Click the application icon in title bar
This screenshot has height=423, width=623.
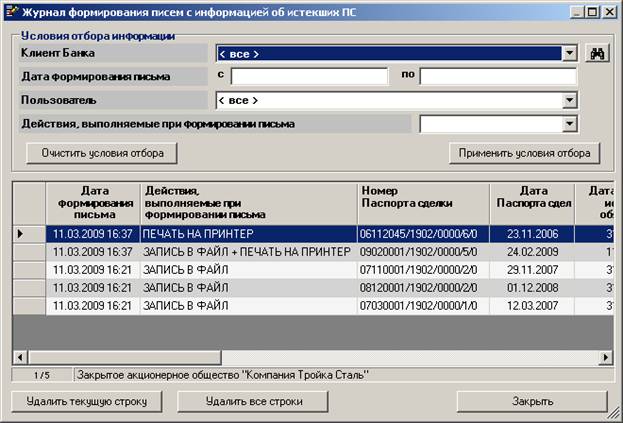tap(11, 11)
